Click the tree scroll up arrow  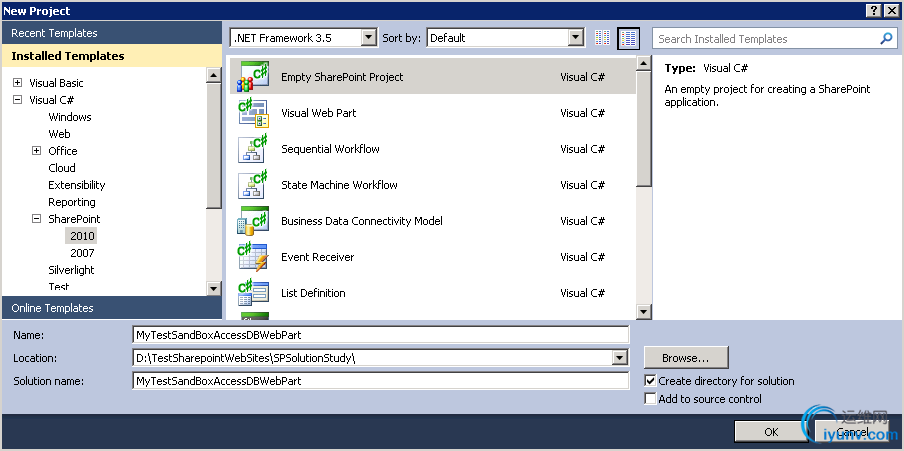[214, 75]
